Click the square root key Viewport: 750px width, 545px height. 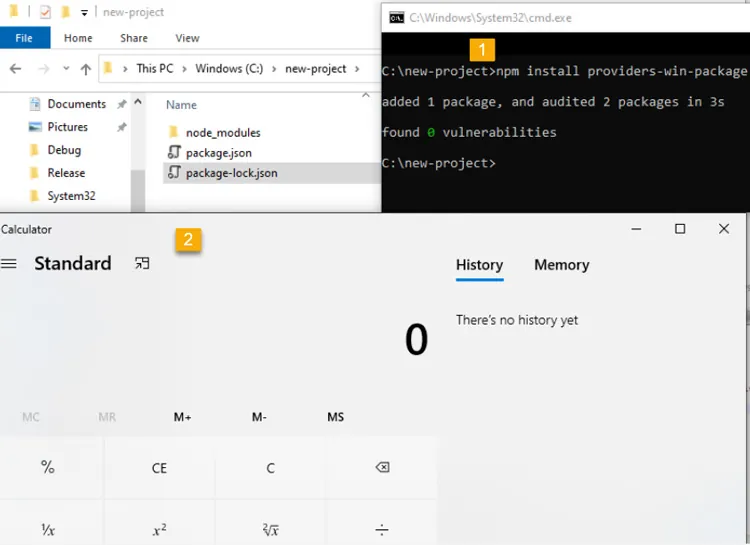pos(270,529)
